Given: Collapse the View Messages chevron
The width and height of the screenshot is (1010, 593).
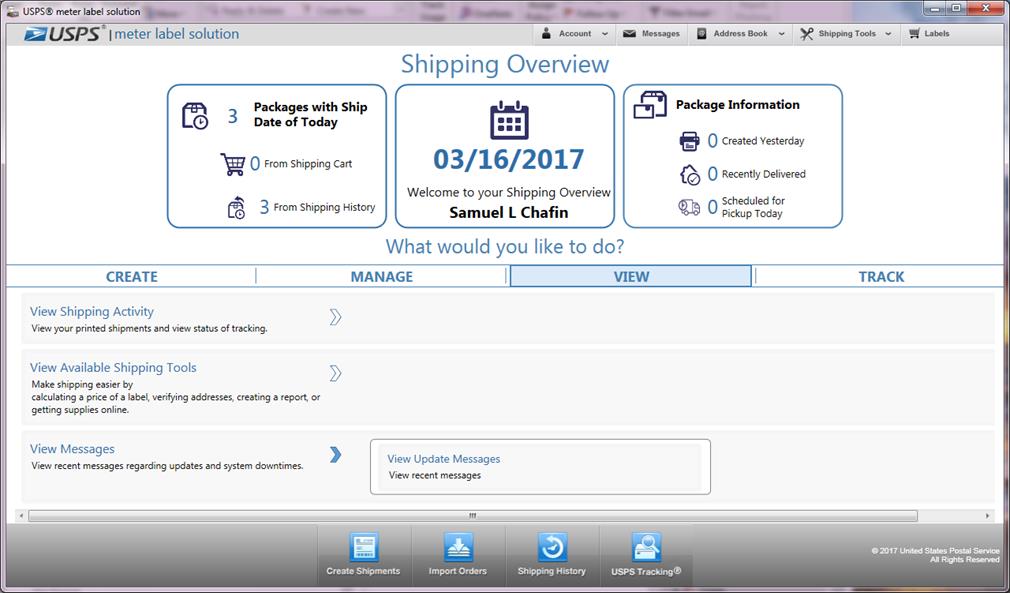Looking at the screenshot, I should point(335,455).
